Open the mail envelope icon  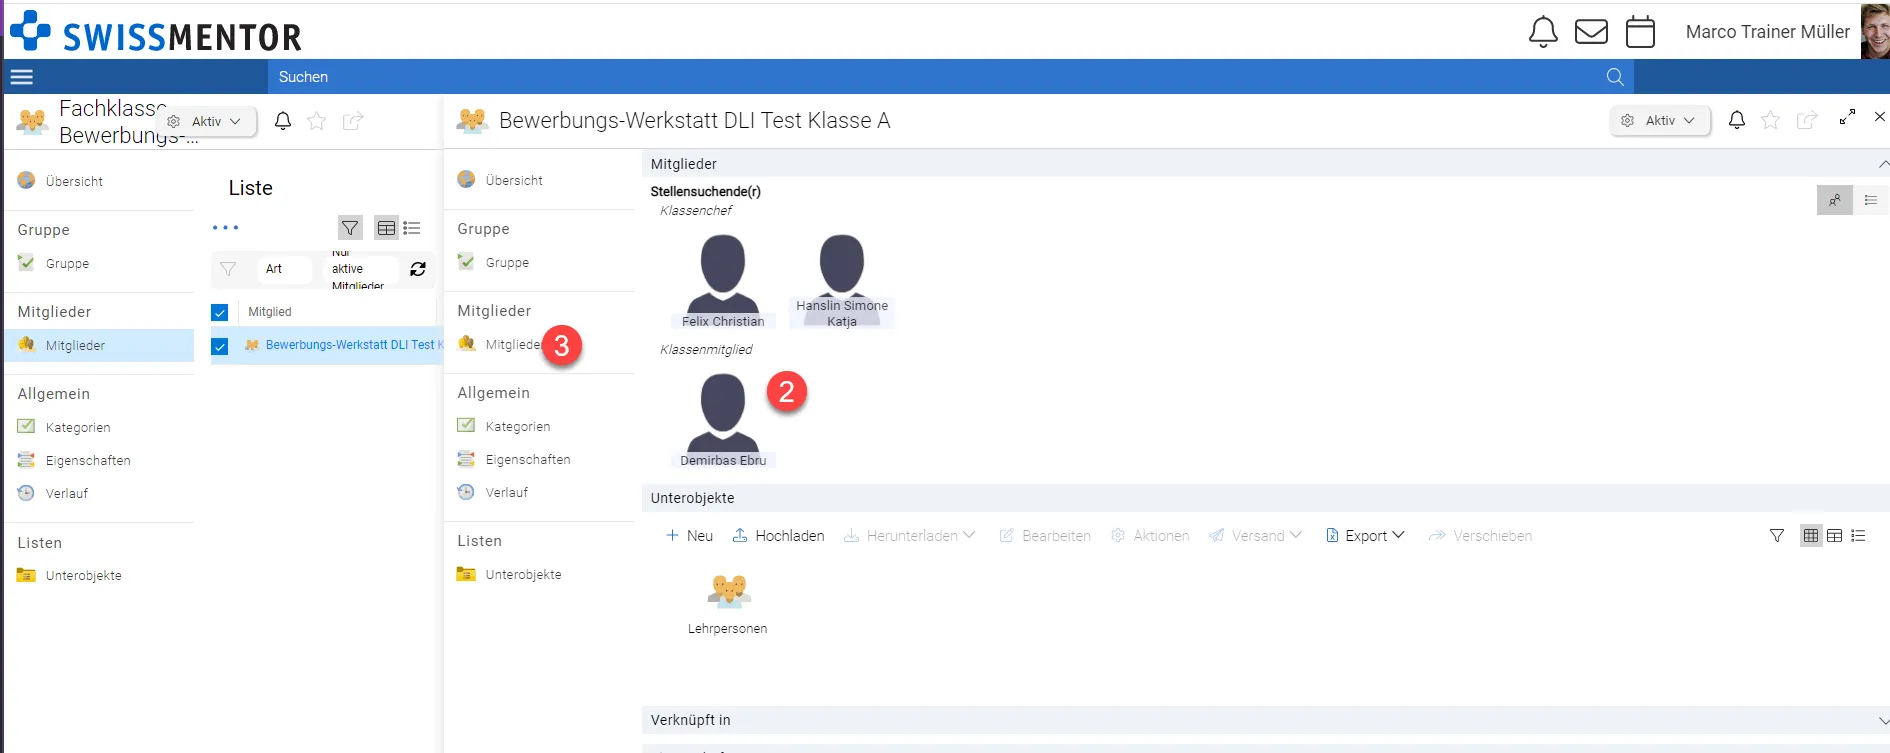[x=1591, y=32]
